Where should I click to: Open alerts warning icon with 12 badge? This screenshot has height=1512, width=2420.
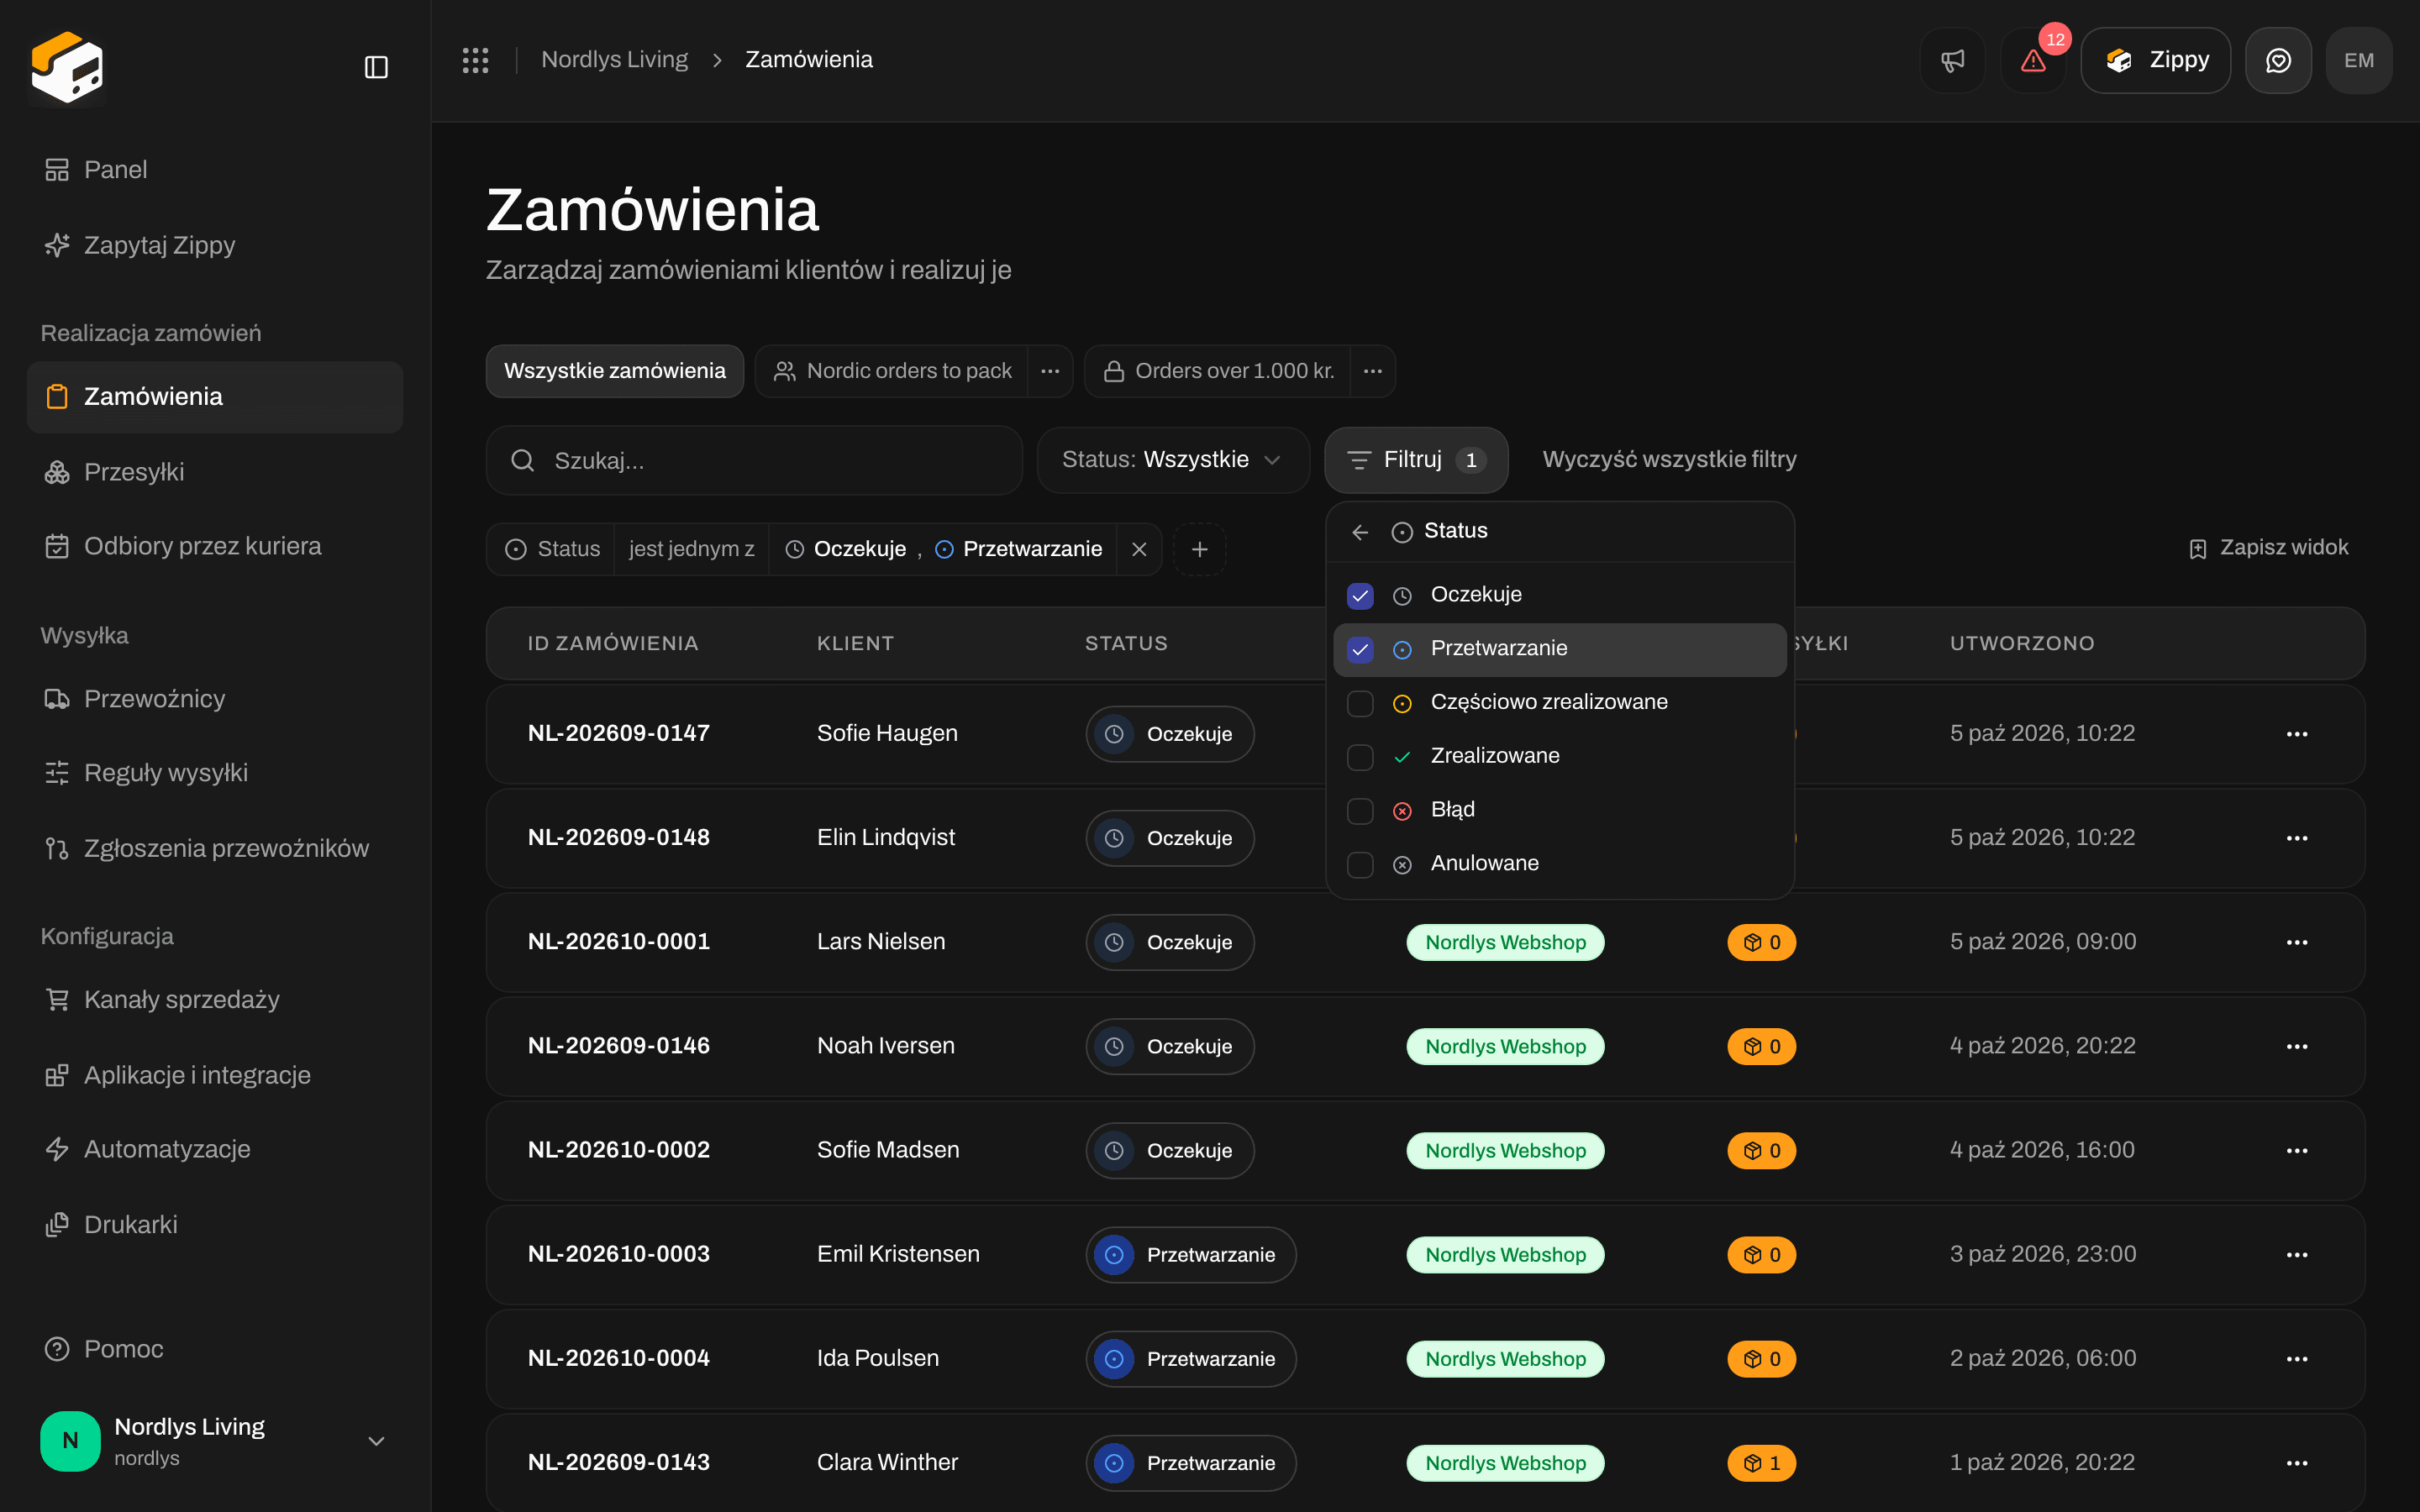(x=2033, y=60)
